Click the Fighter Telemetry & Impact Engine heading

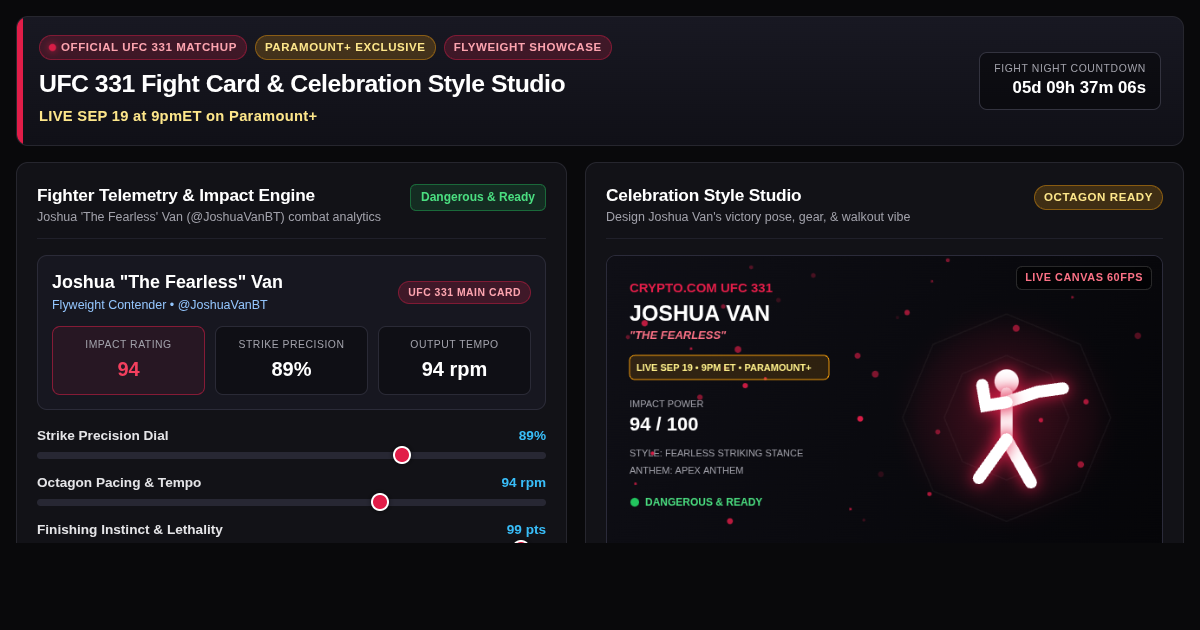point(176,196)
